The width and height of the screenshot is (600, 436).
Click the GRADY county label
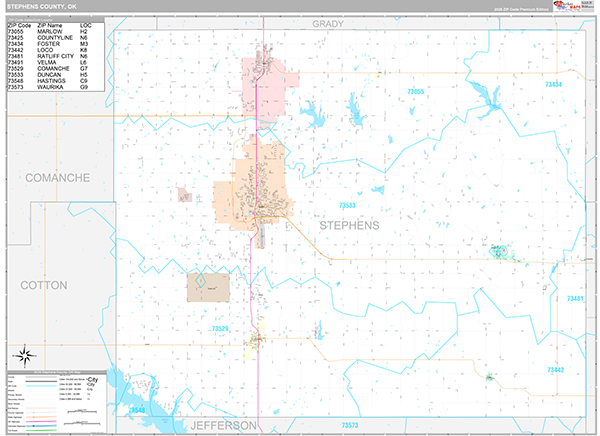[328, 24]
